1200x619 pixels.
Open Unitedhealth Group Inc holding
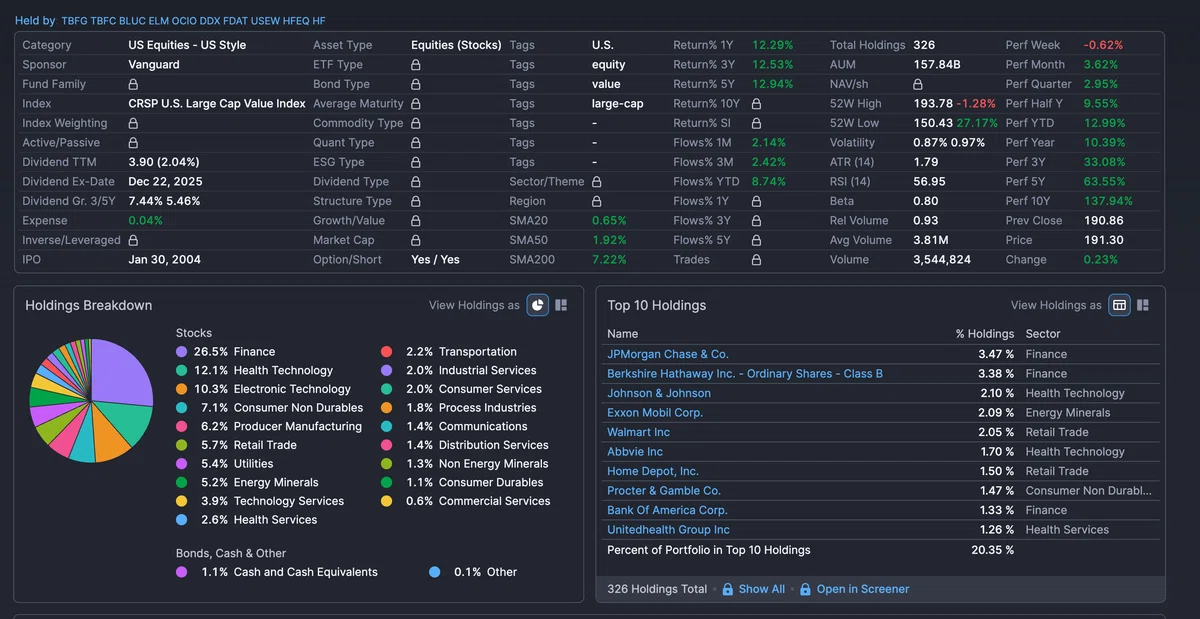click(668, 530)
